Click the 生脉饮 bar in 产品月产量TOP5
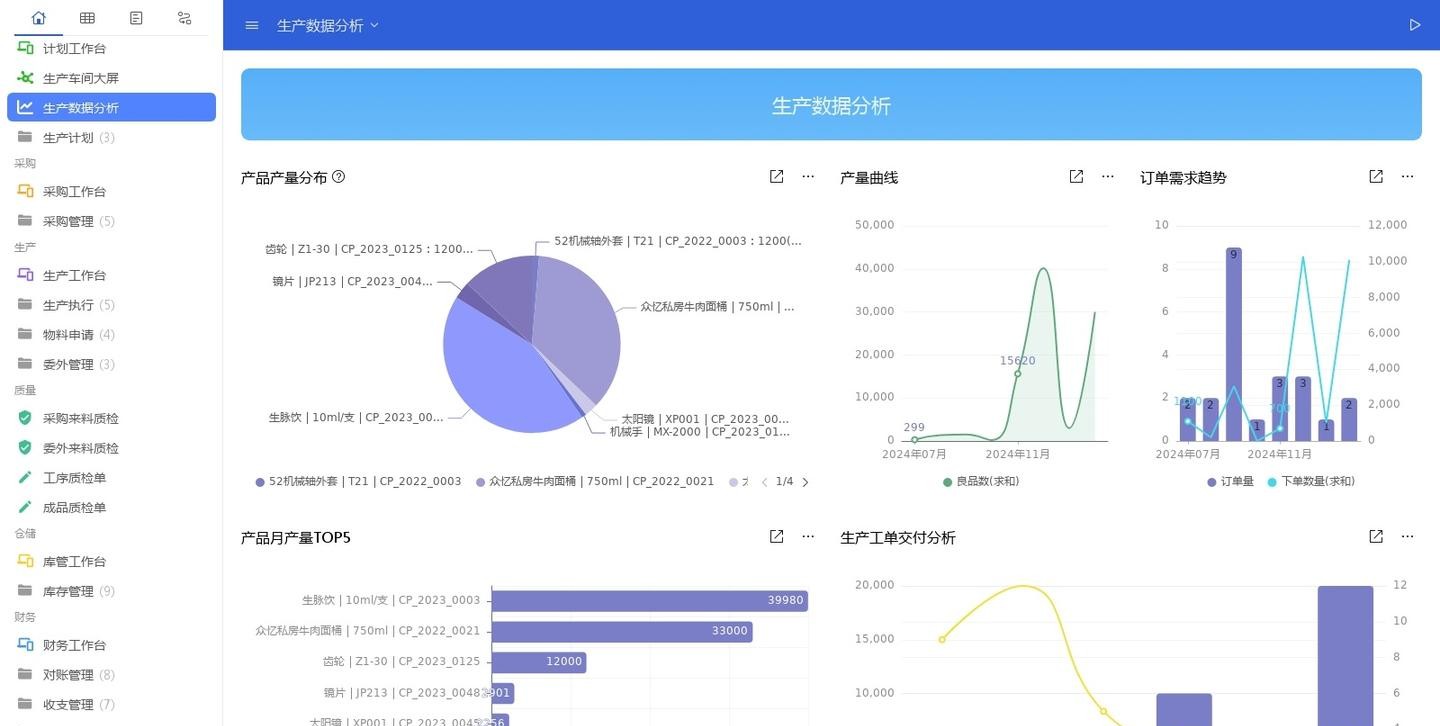Screen dimensions: 1440x726 [x=650, y=600]
